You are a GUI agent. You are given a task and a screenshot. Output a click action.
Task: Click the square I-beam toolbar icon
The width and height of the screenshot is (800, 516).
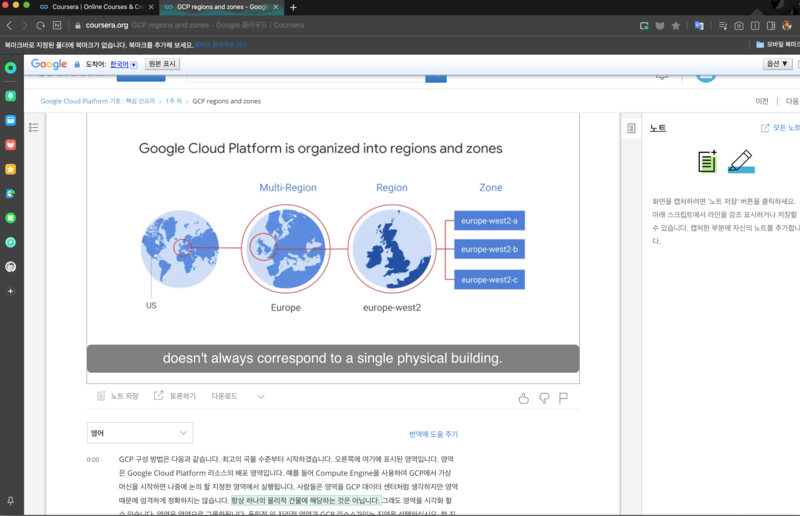coord(755,26)
